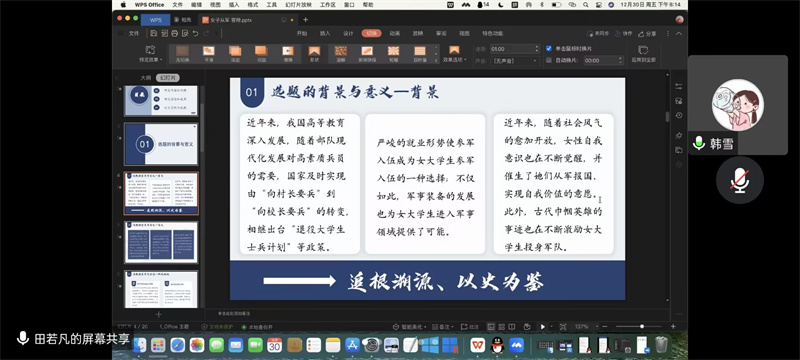The width and height of the screenshot is (800, 360).
Task: Choose the 溶解 transition thumbnail
Action: pyautogui.click(x=341, y=53)
